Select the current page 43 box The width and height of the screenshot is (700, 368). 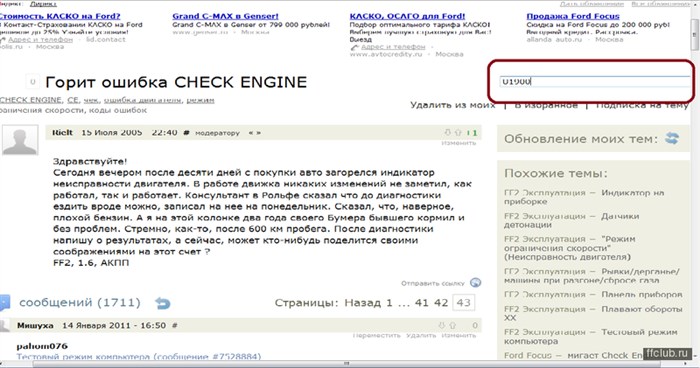(463, 303)
